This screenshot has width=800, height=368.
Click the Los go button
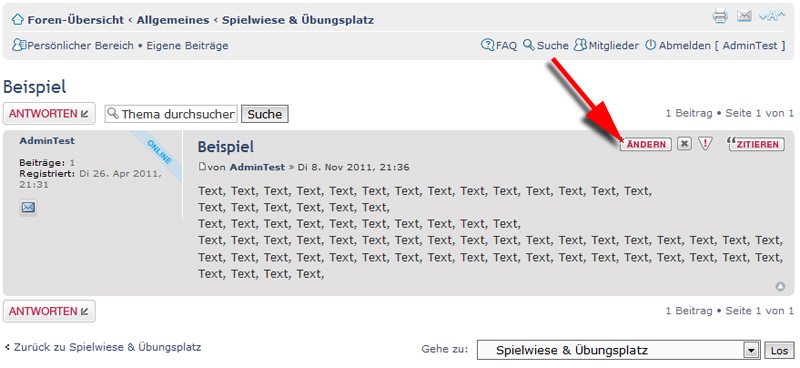coord(780,351)
